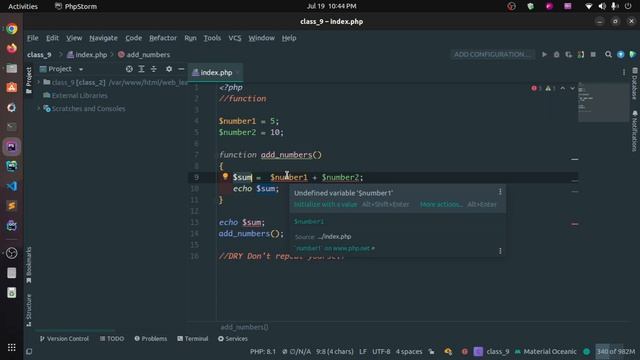Open the Version Control tool window
Image resolution: width=640 pixels, height=360 pixels.
coord(64,339)
